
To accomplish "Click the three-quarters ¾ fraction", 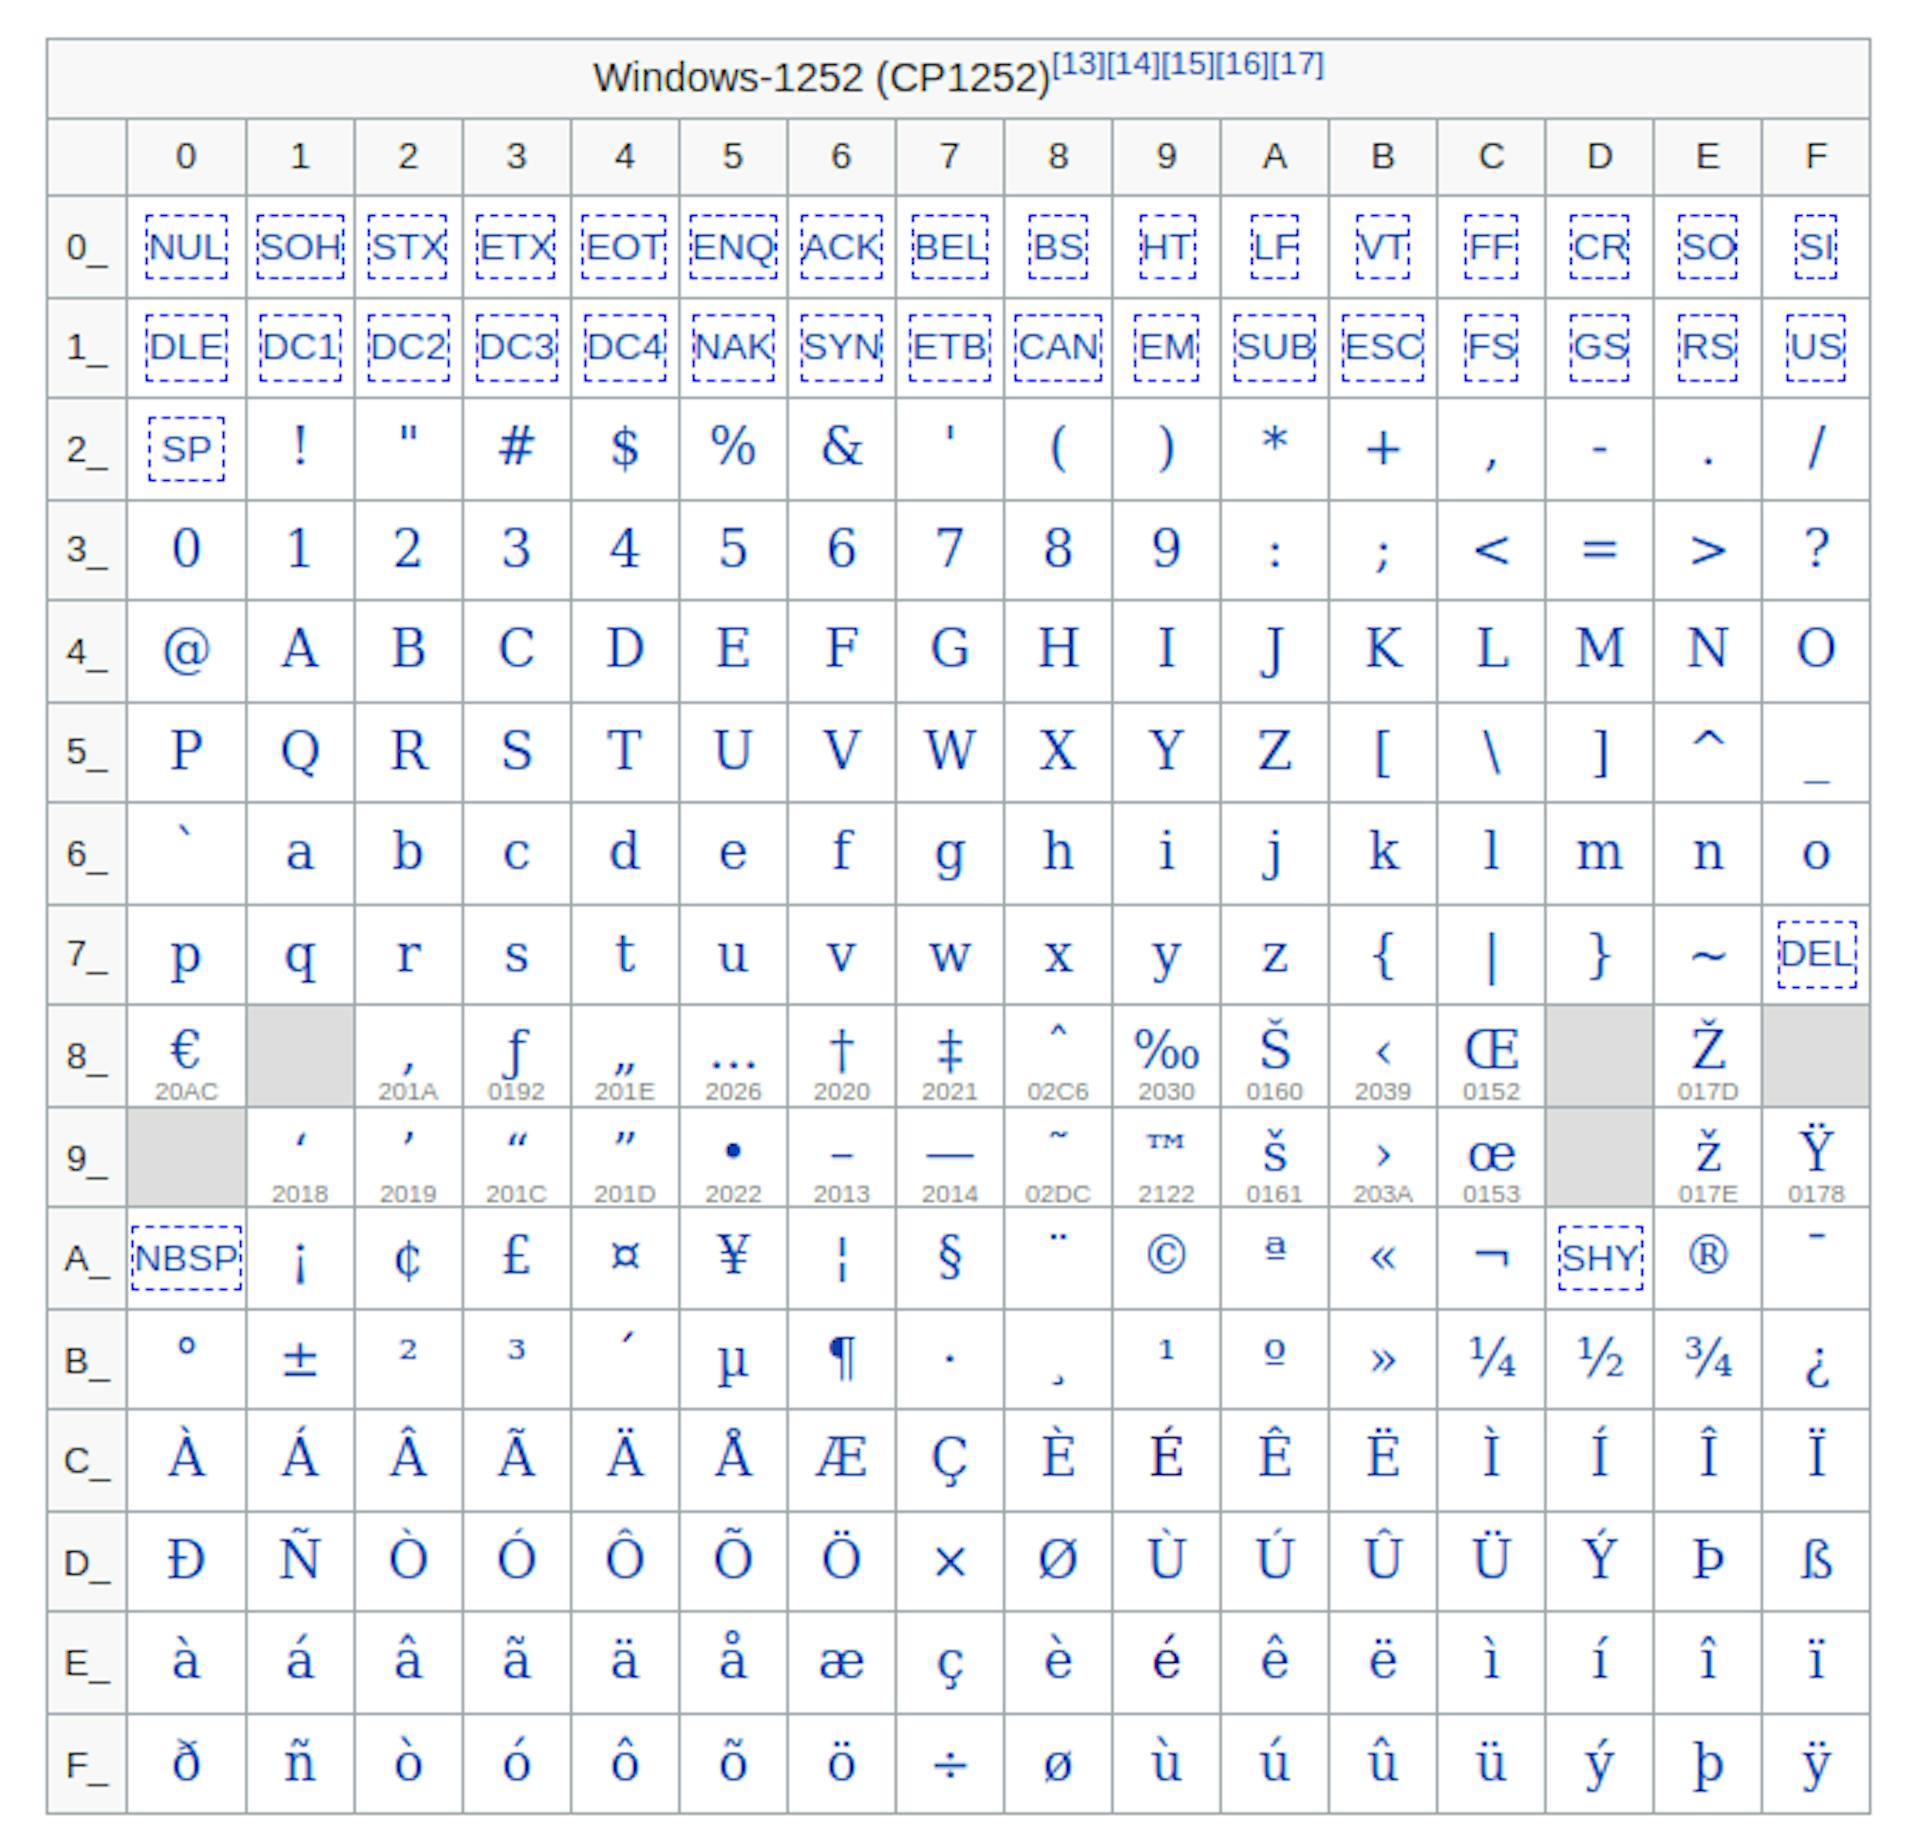I will (1708, 1358).
